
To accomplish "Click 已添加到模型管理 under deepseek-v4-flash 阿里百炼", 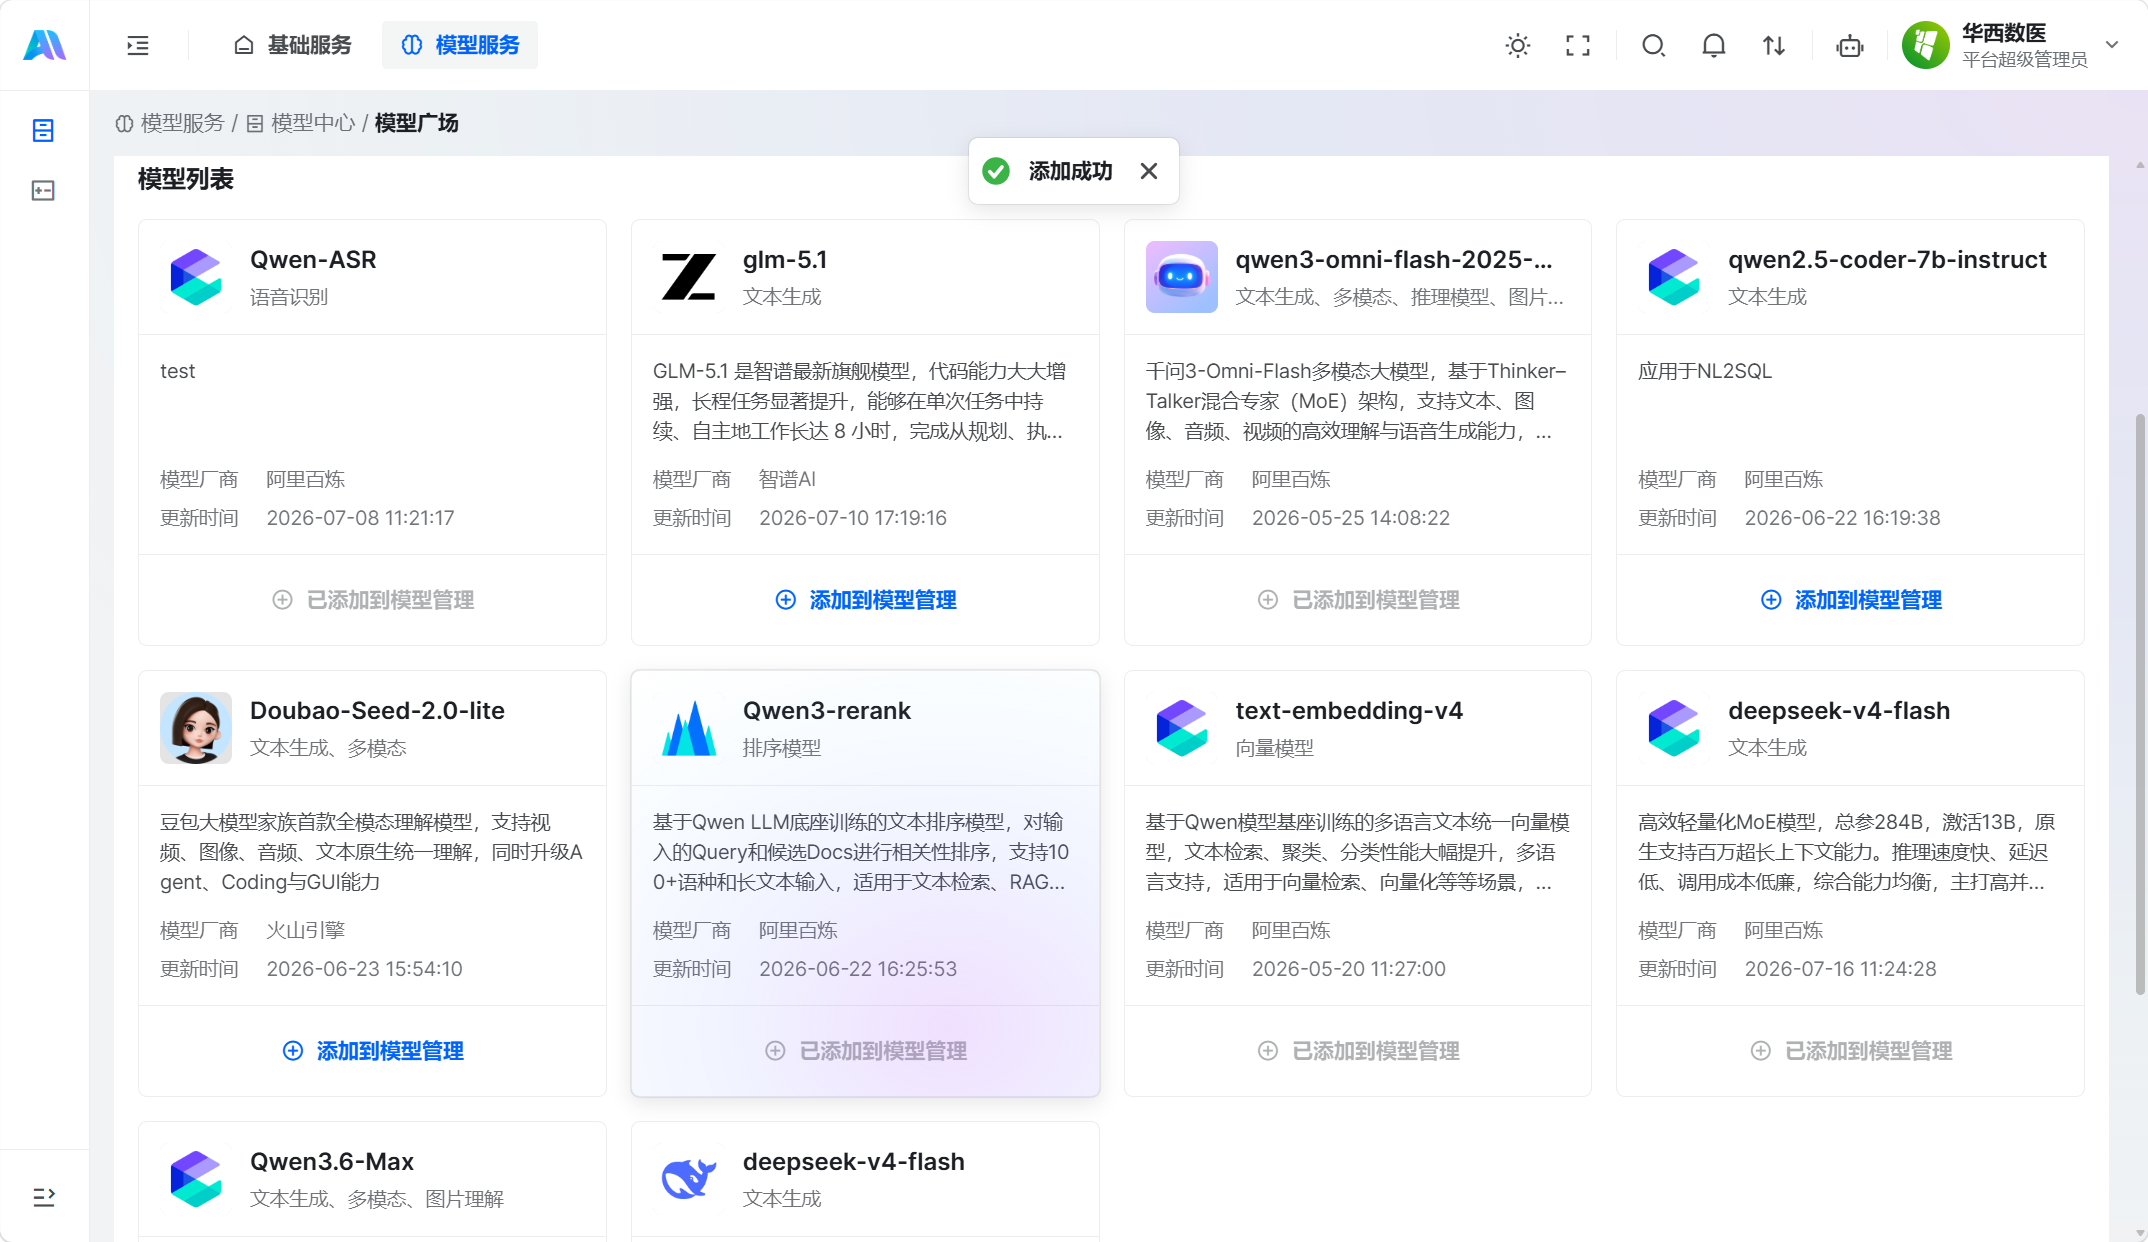I will [1851, 1051].
